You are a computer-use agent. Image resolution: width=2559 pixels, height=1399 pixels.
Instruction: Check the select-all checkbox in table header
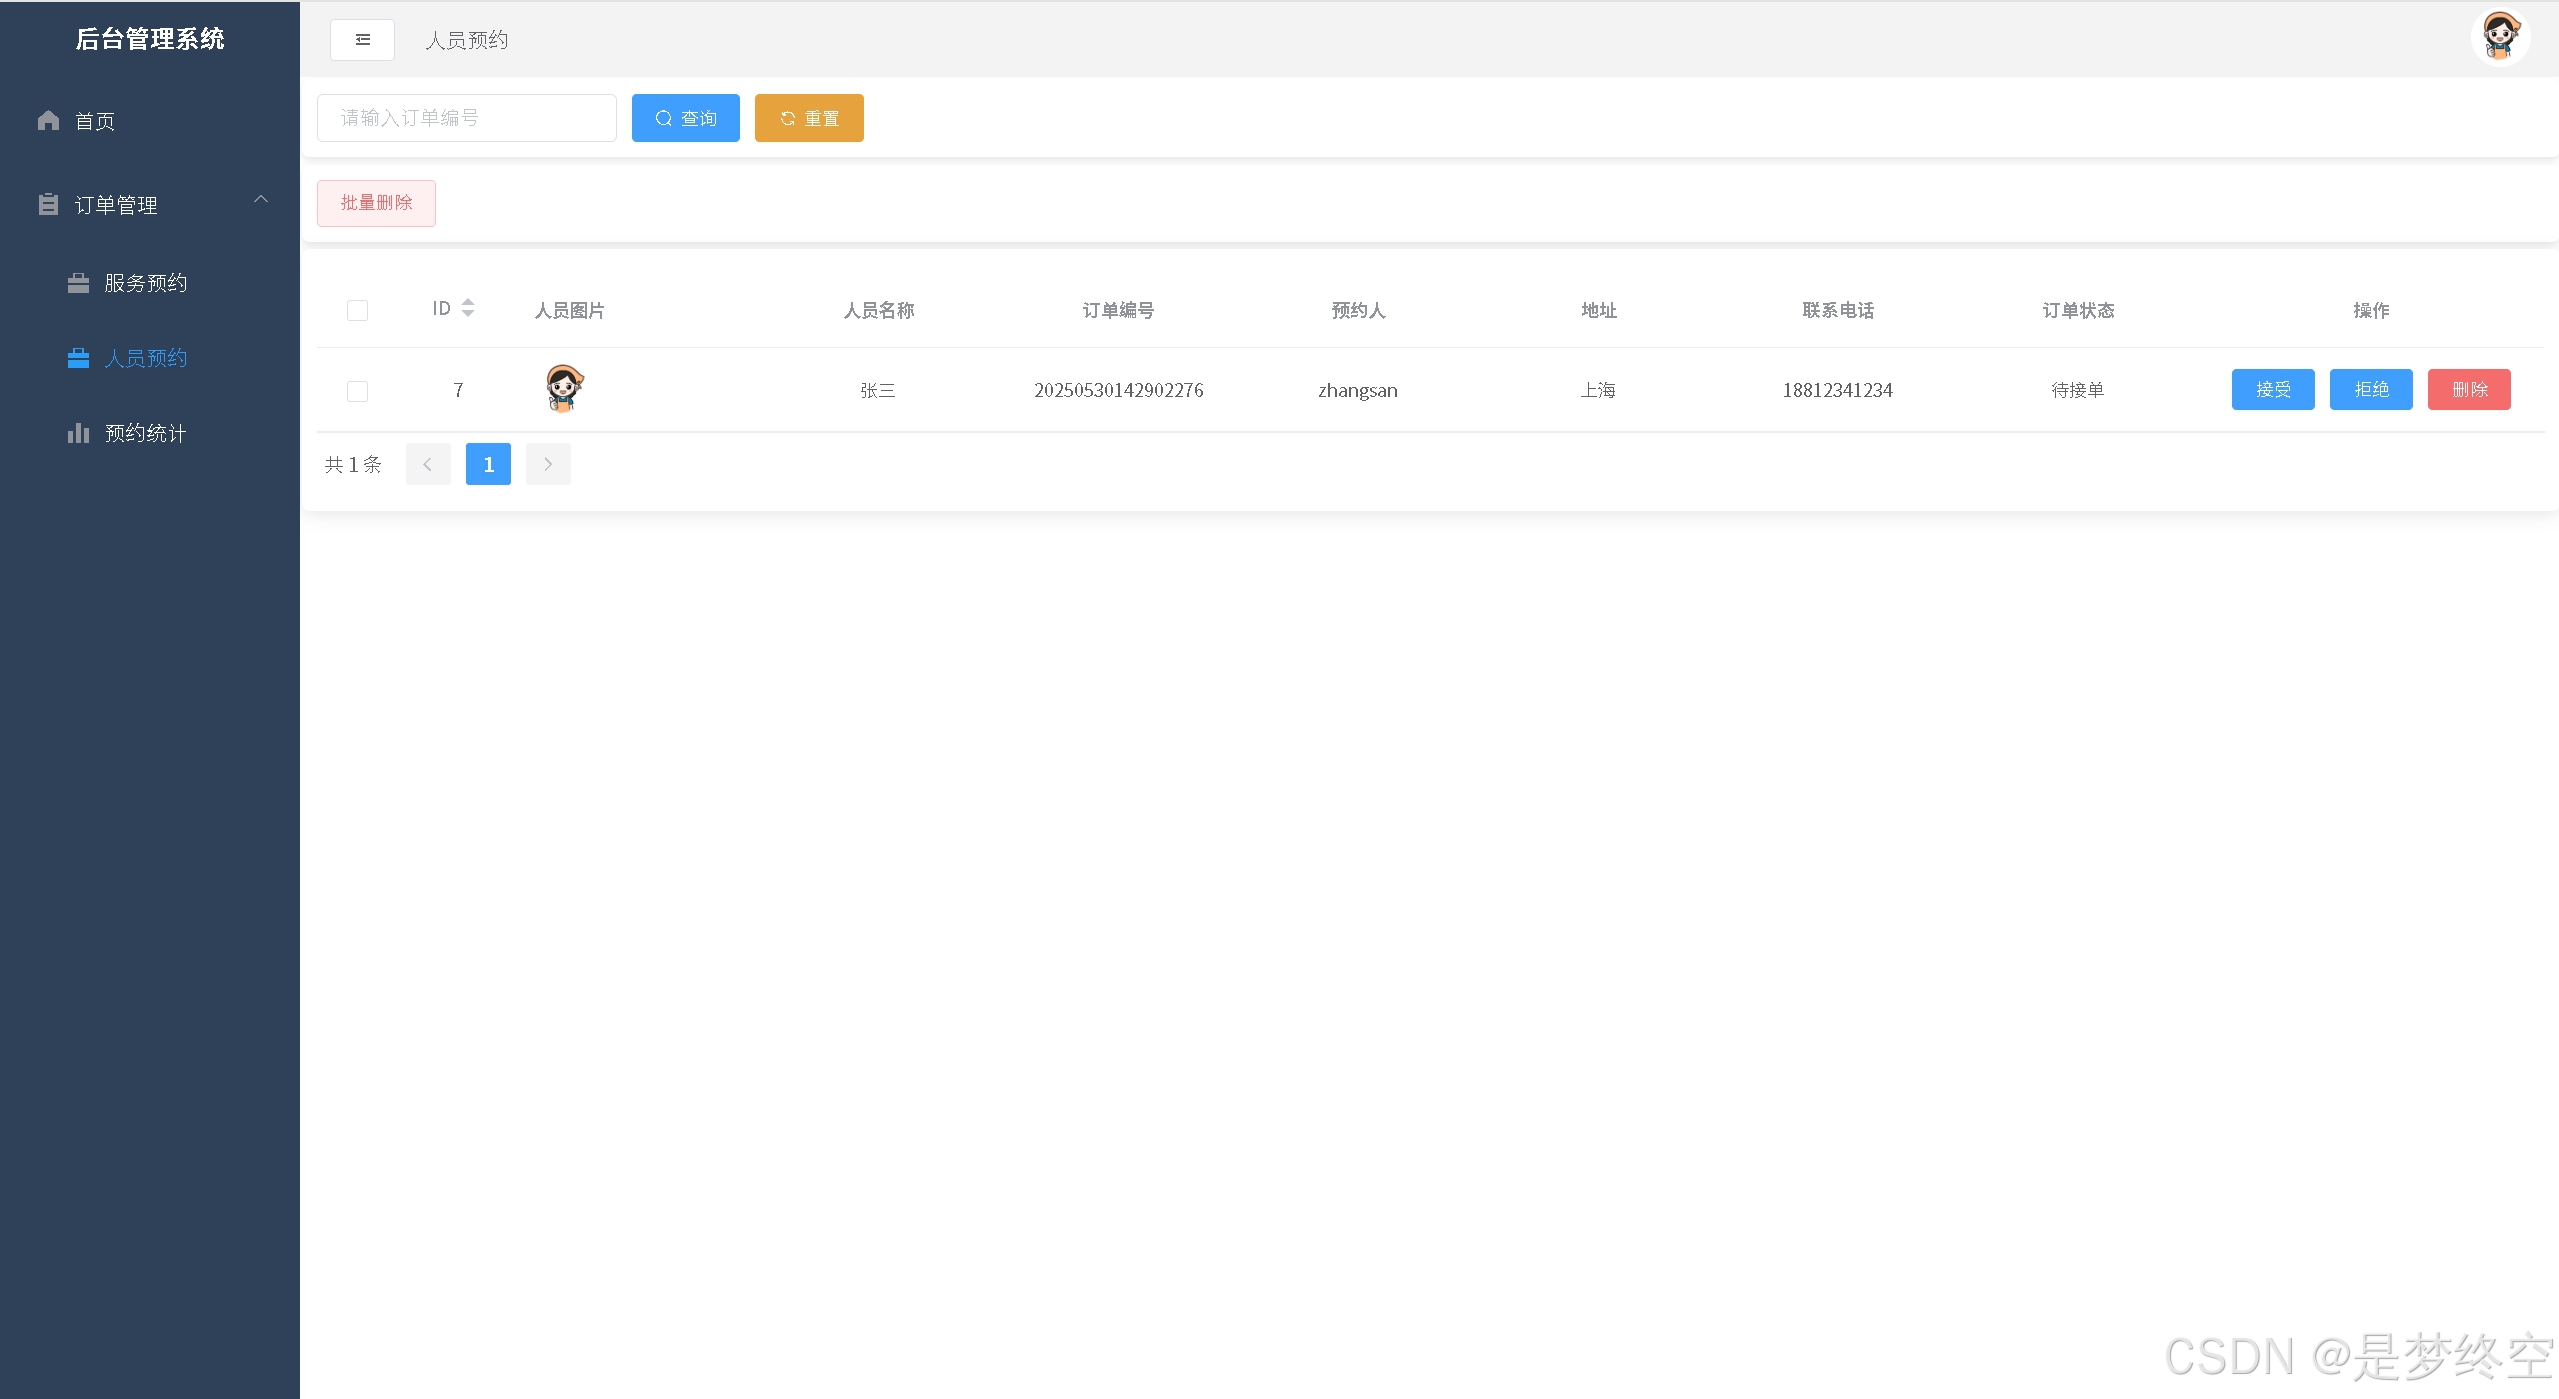357,310
